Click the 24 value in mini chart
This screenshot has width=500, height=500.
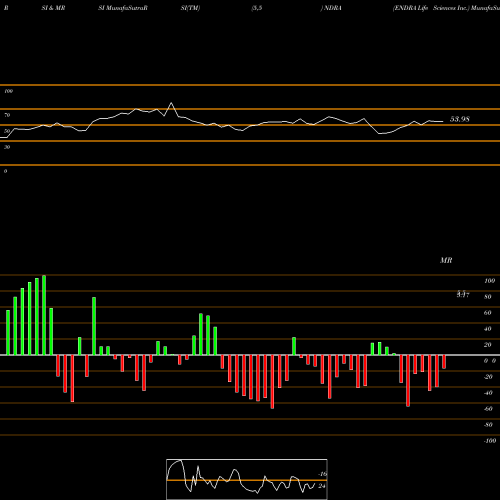point(322,486)
